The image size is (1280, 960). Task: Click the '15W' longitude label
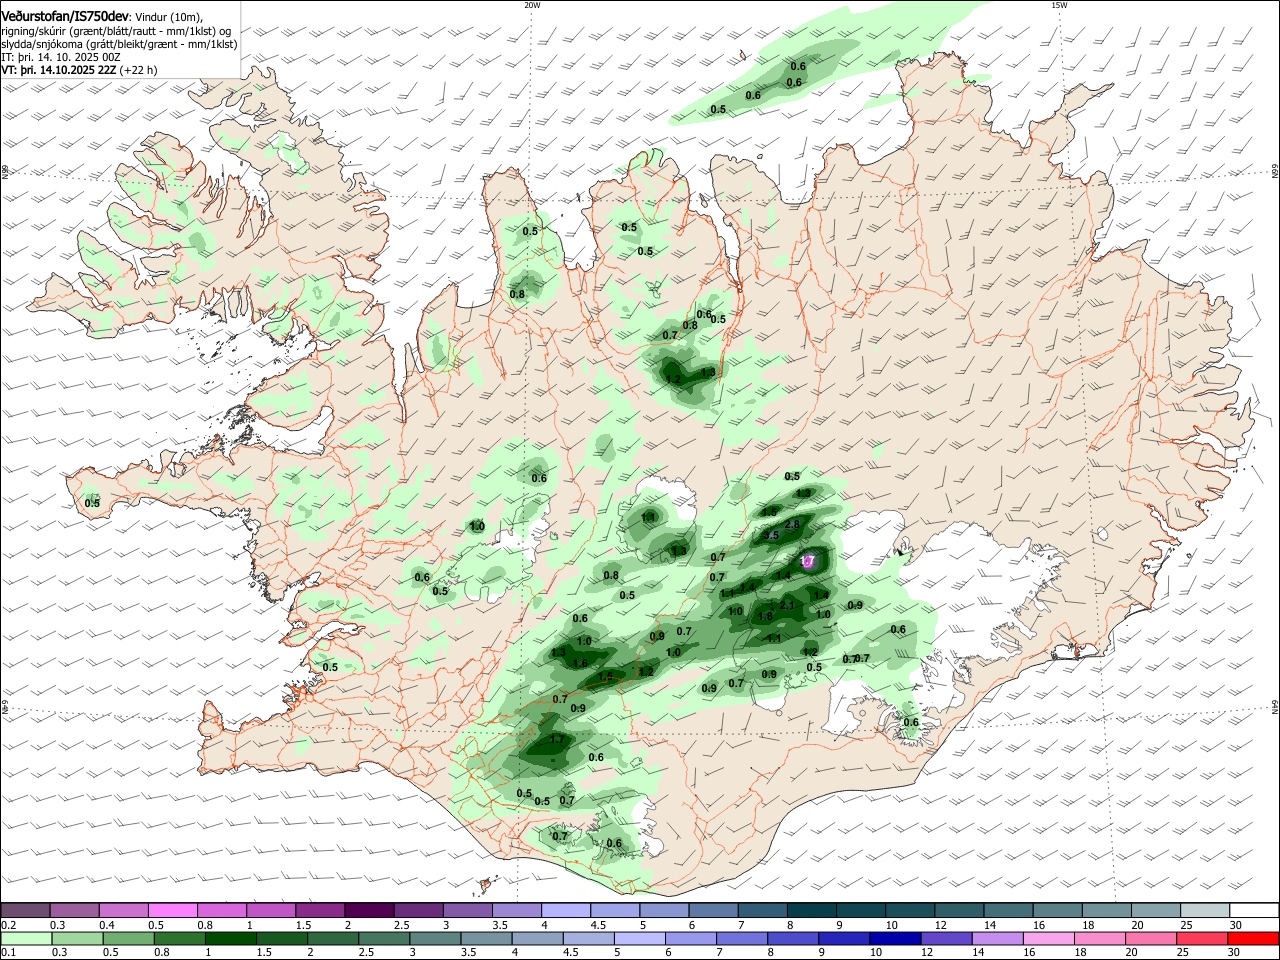[1059, 4]
